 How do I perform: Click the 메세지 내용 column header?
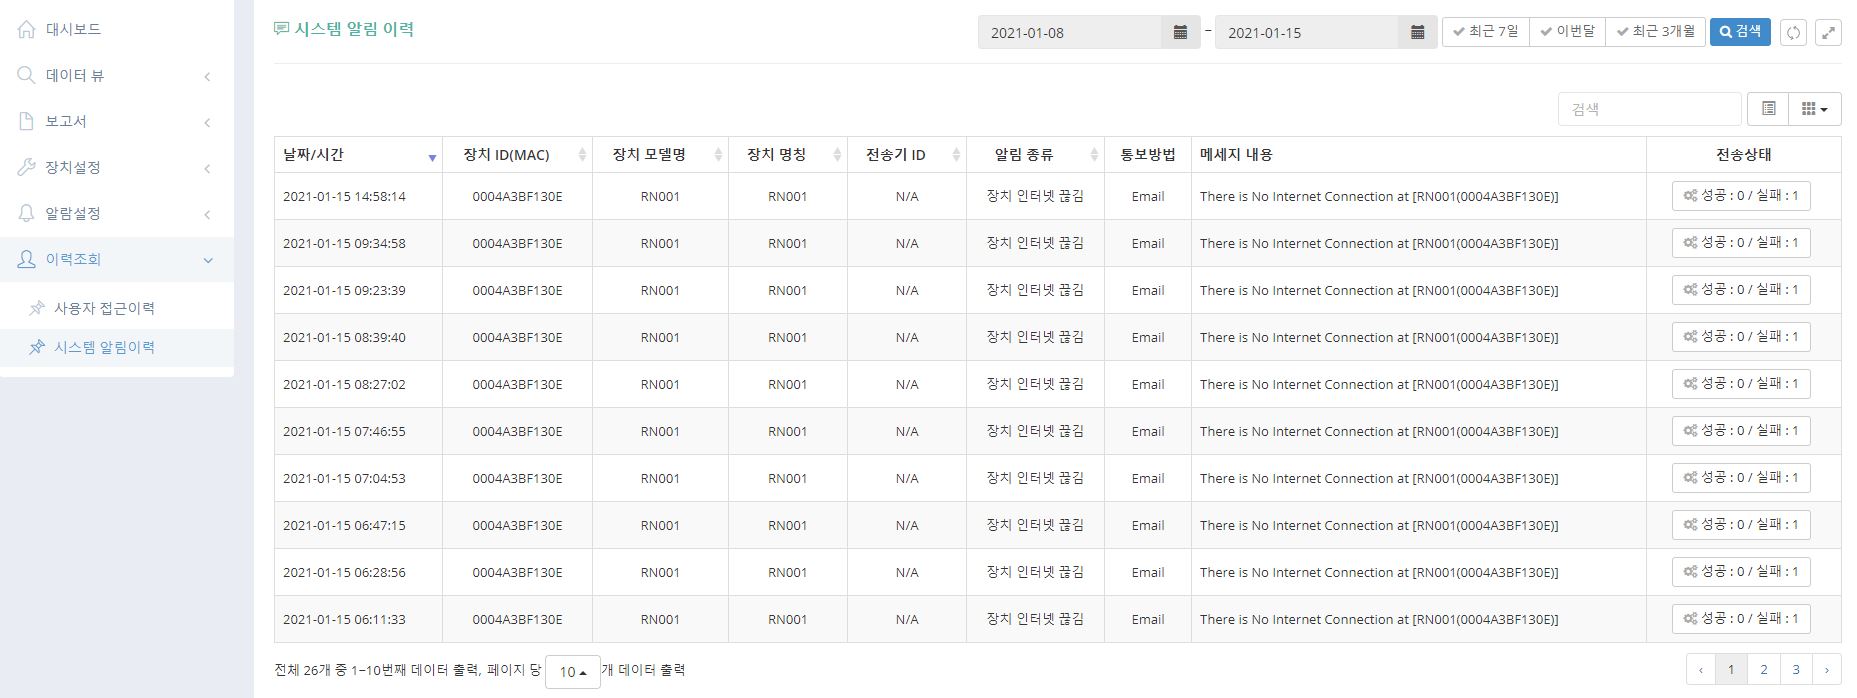pos(1419,155)
